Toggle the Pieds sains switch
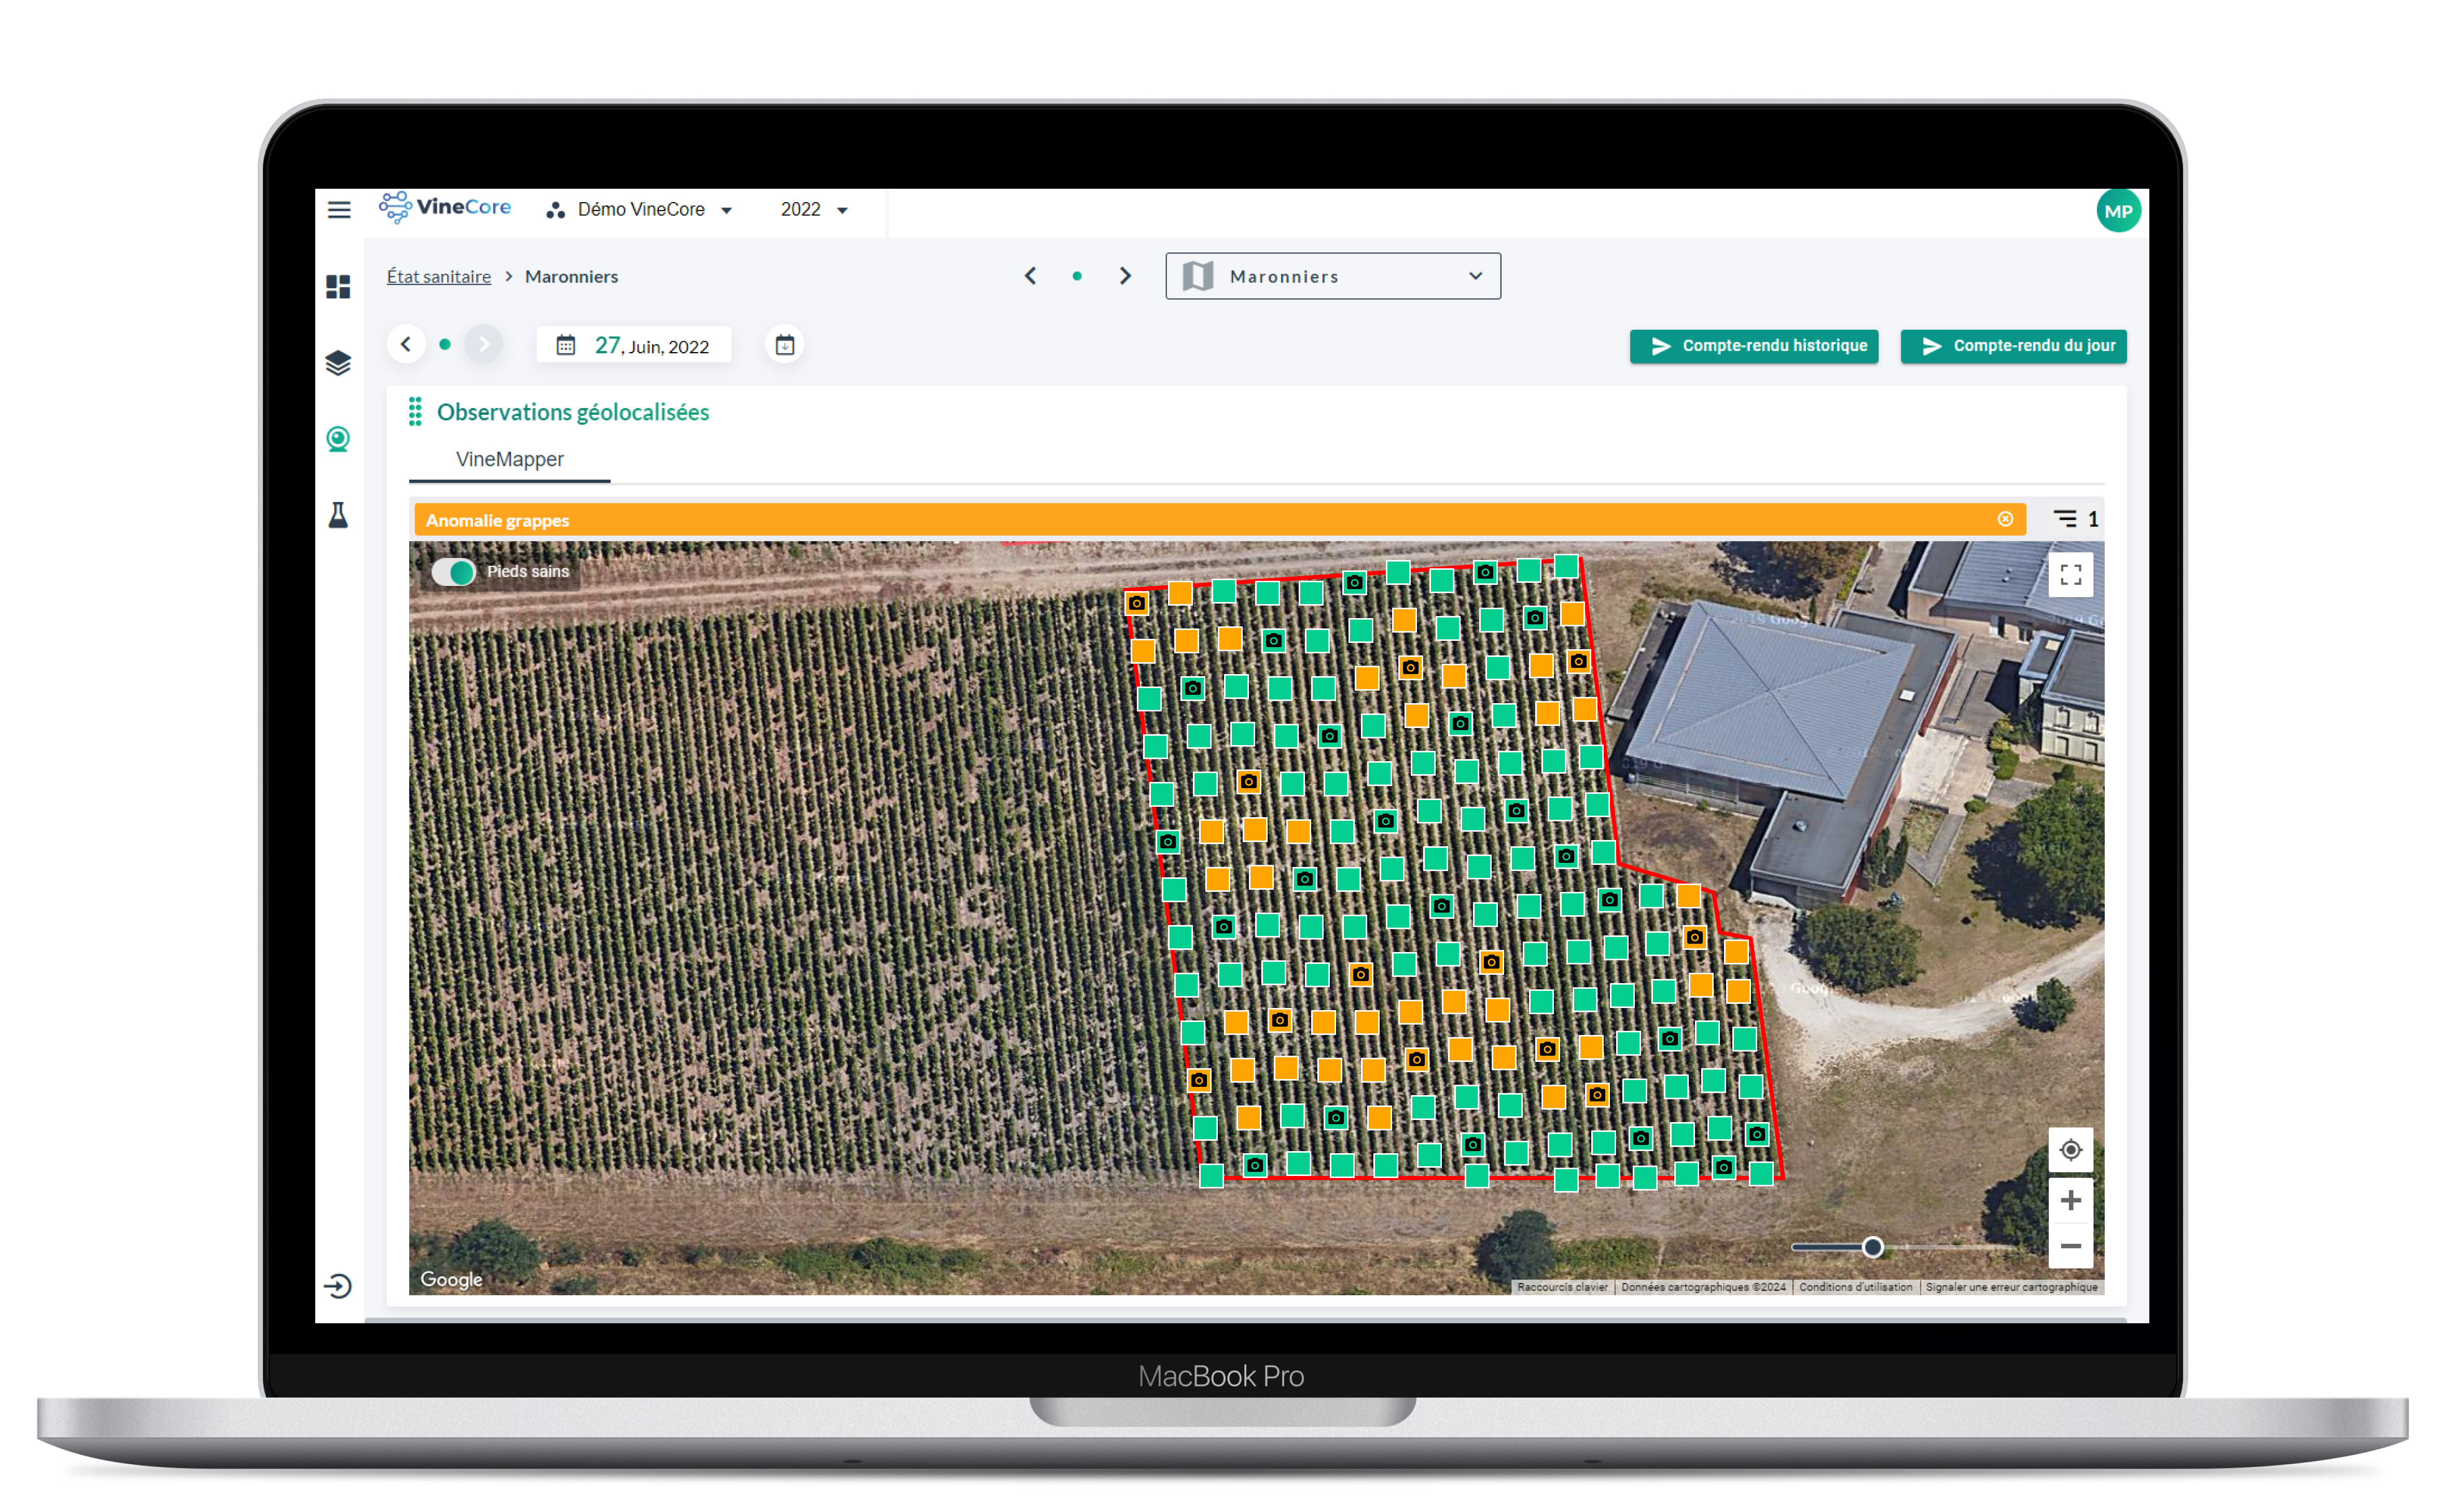 pyautogui.click(x=453, y=572)
